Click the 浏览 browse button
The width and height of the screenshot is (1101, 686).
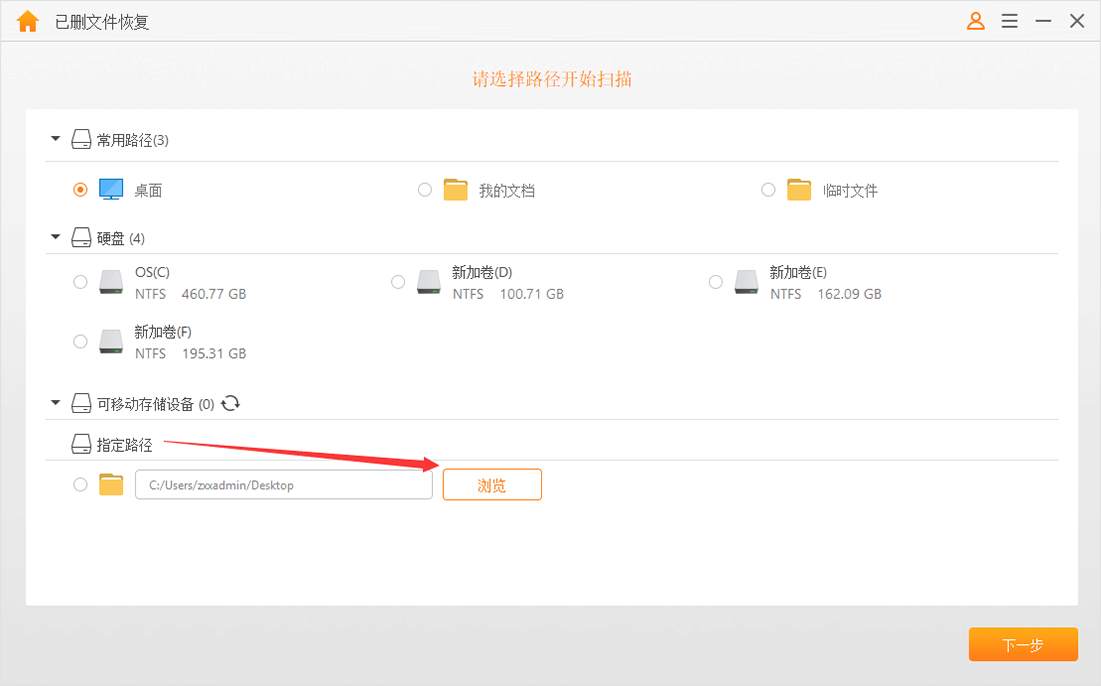click(492, 484)
